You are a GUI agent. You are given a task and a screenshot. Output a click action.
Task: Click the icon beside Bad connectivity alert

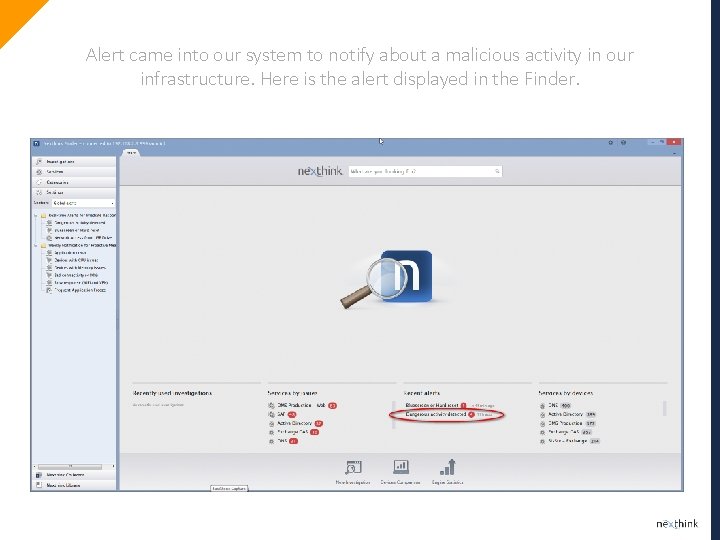pyautogui.click(x=49, y=275)
